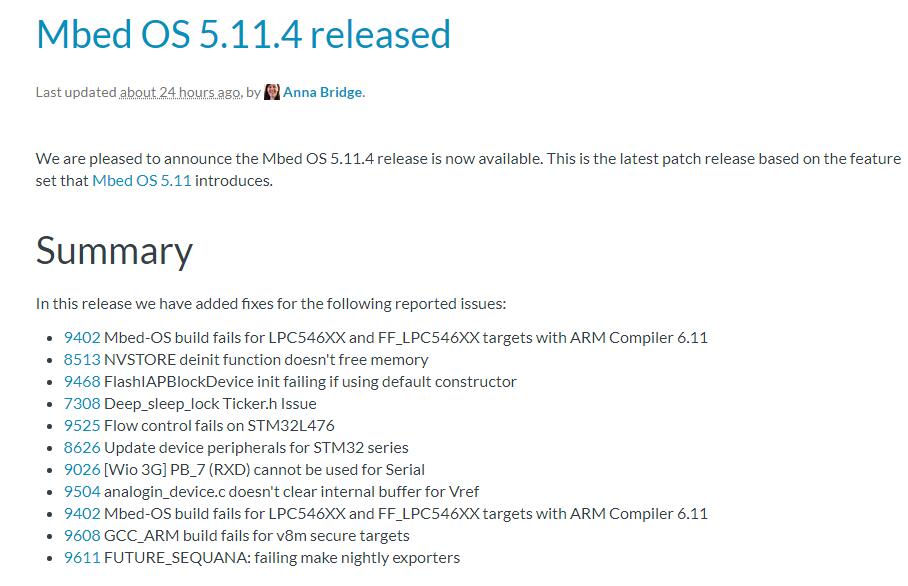
Task: Open issue 8513 about NVSTORE deinit
Action: [82, 360]
